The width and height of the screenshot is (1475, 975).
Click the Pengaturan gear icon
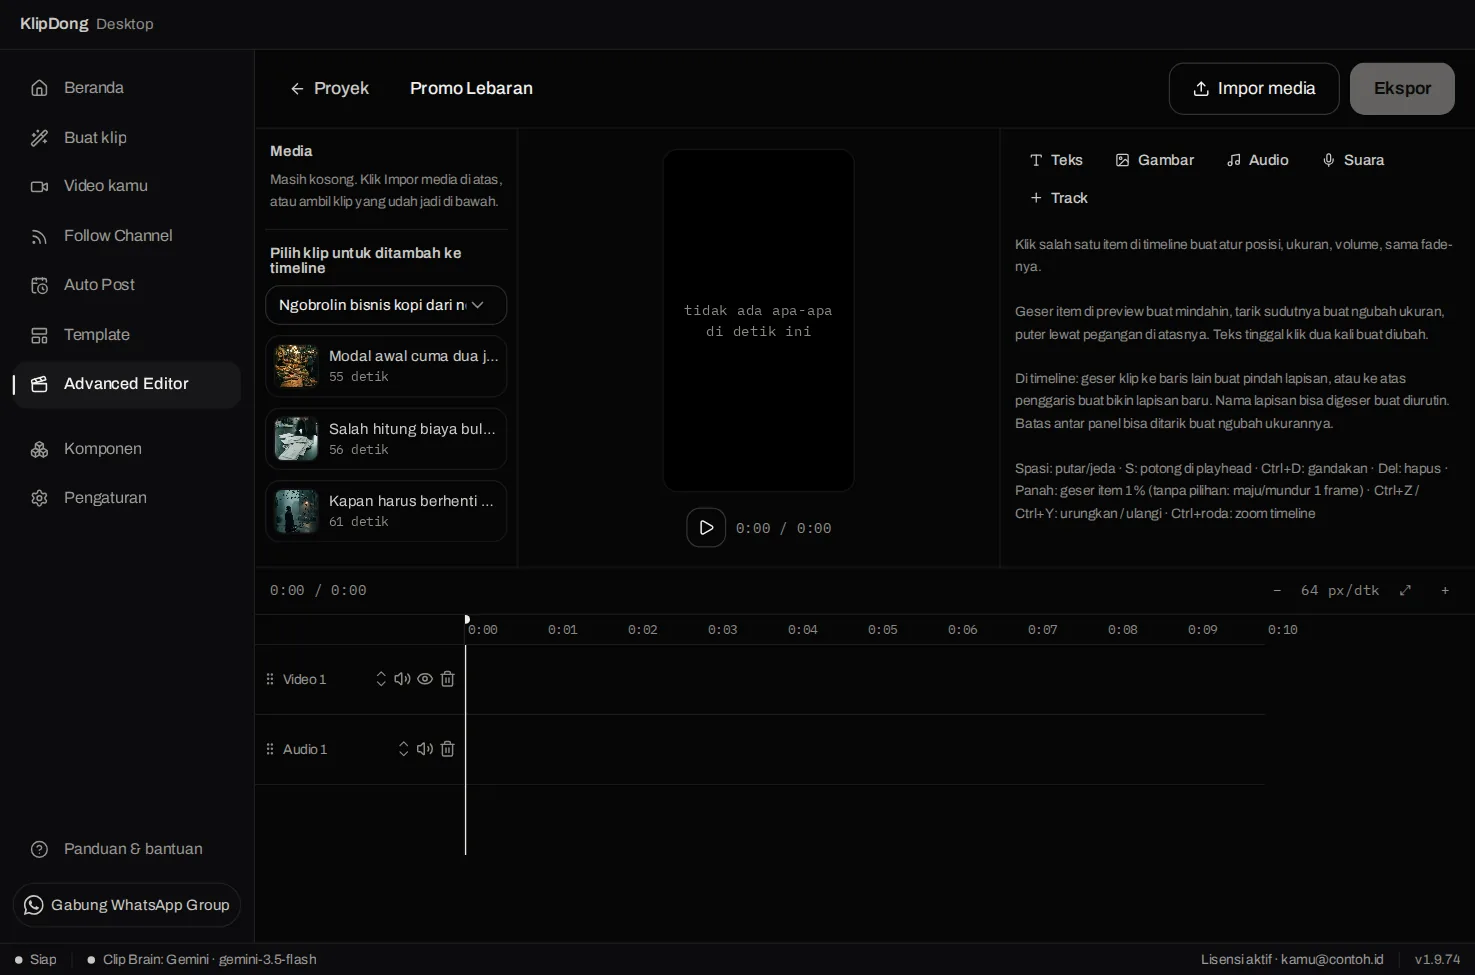point(39,498)
